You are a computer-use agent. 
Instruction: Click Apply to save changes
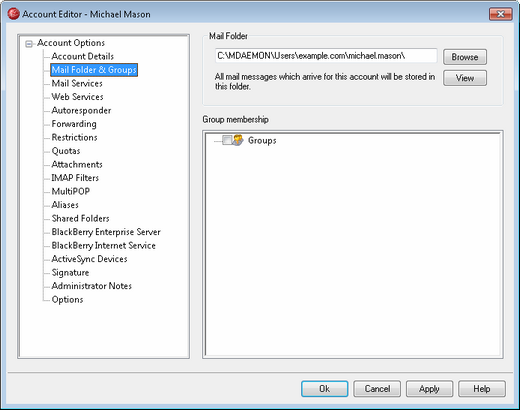429,389
